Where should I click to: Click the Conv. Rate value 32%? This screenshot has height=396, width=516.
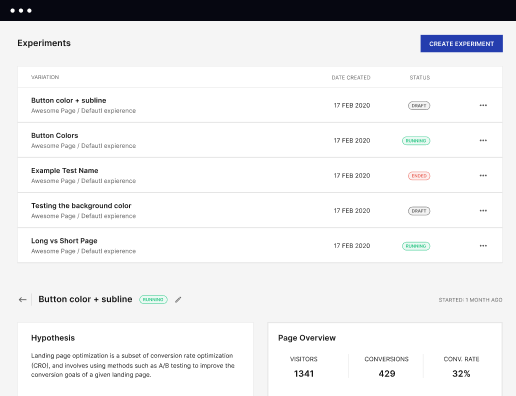pos(461,374)
